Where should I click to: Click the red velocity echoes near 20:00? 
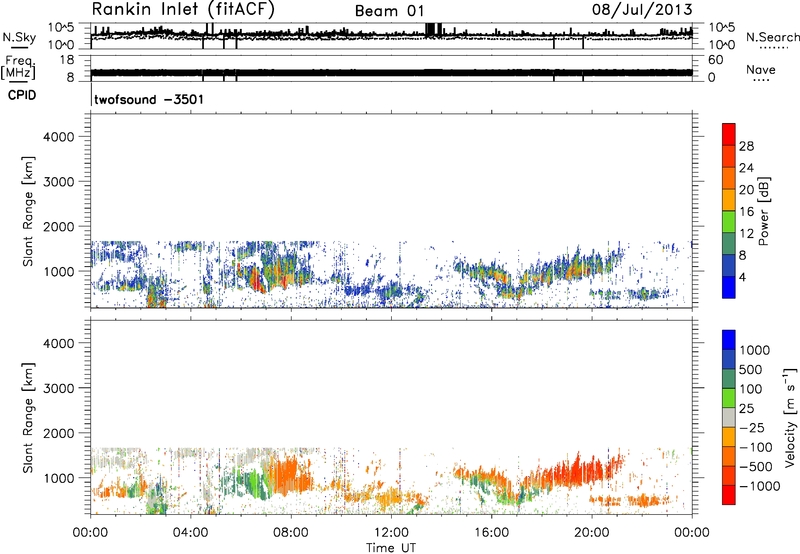click(582, 469)
